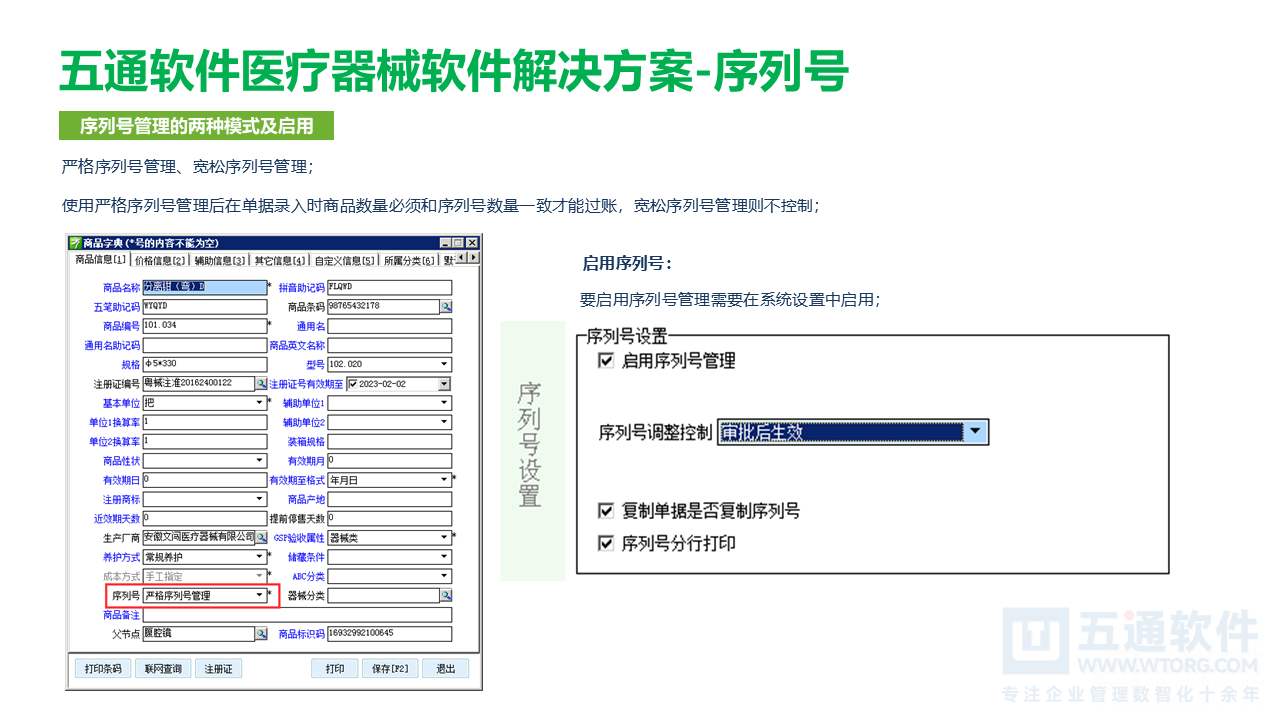Click the 商品字典 title bar application icon

[x=74, y=244]
